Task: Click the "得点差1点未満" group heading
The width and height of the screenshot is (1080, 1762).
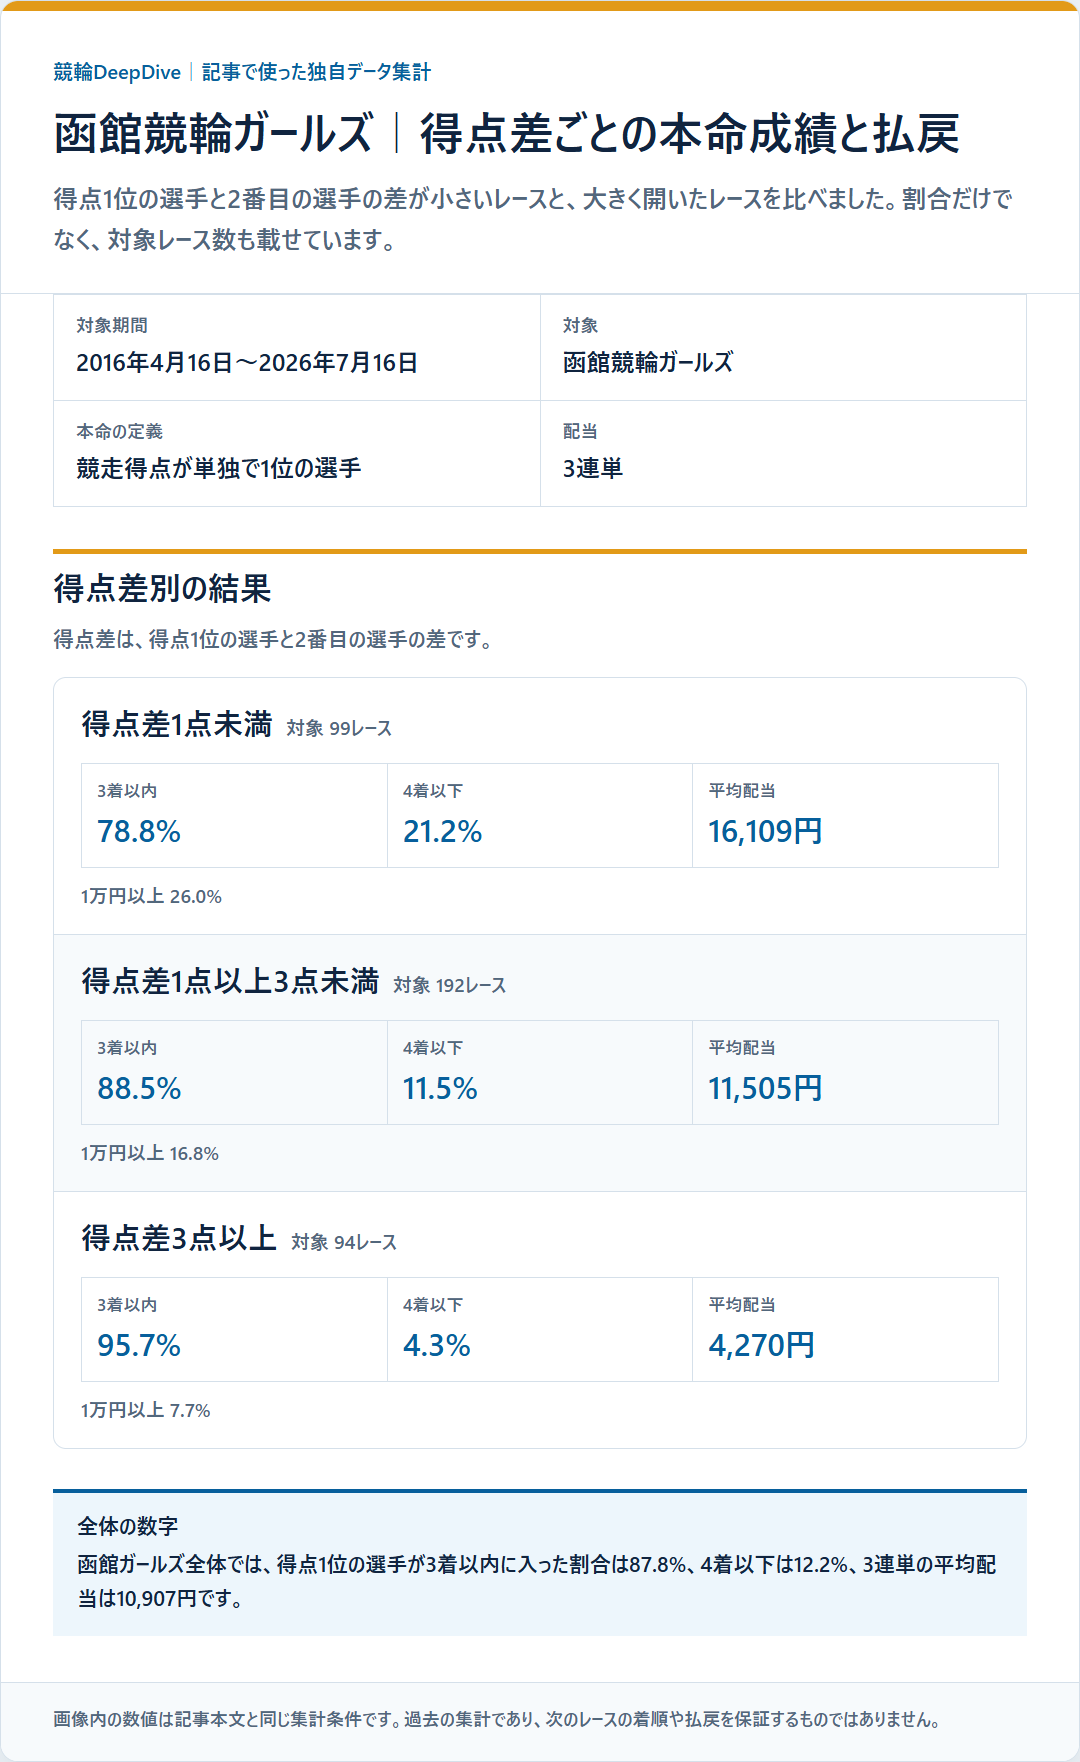Action: (x=177, y=724)
